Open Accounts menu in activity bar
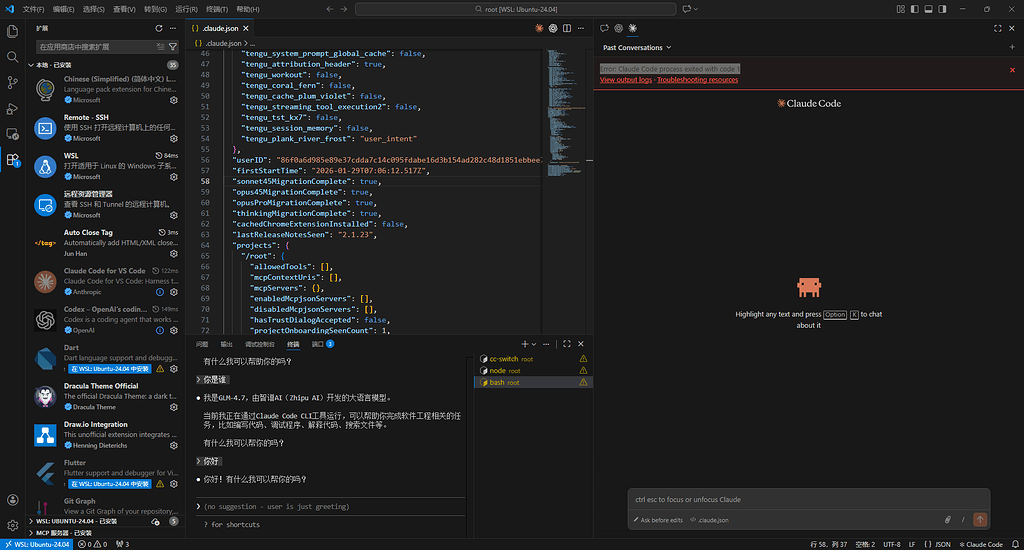Image resolution: width=1024 pixels, height=550 pixels. (x=12, y=500)
